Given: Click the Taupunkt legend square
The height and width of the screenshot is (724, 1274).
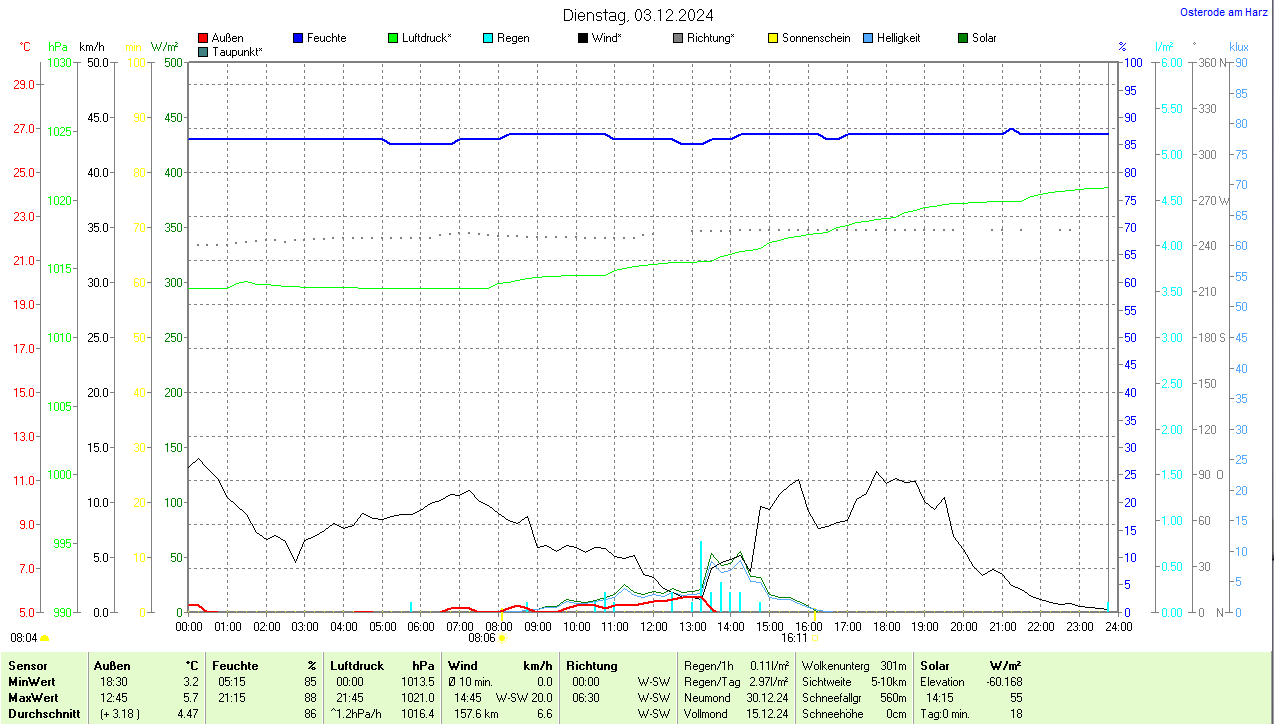Looking at the screenshot, I should pyautogui.click(x=204, y=51).
